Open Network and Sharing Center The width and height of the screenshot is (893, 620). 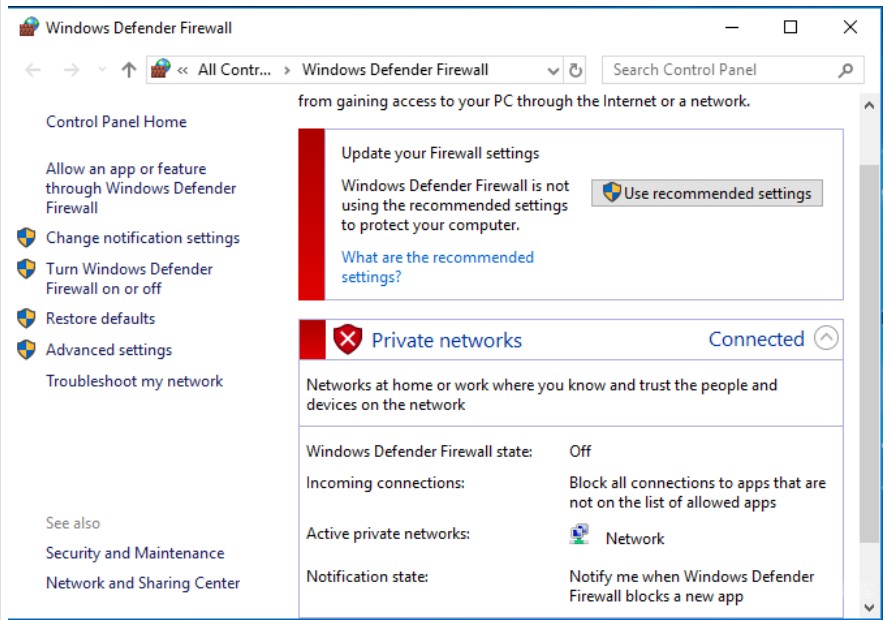(x=143, y=584)
